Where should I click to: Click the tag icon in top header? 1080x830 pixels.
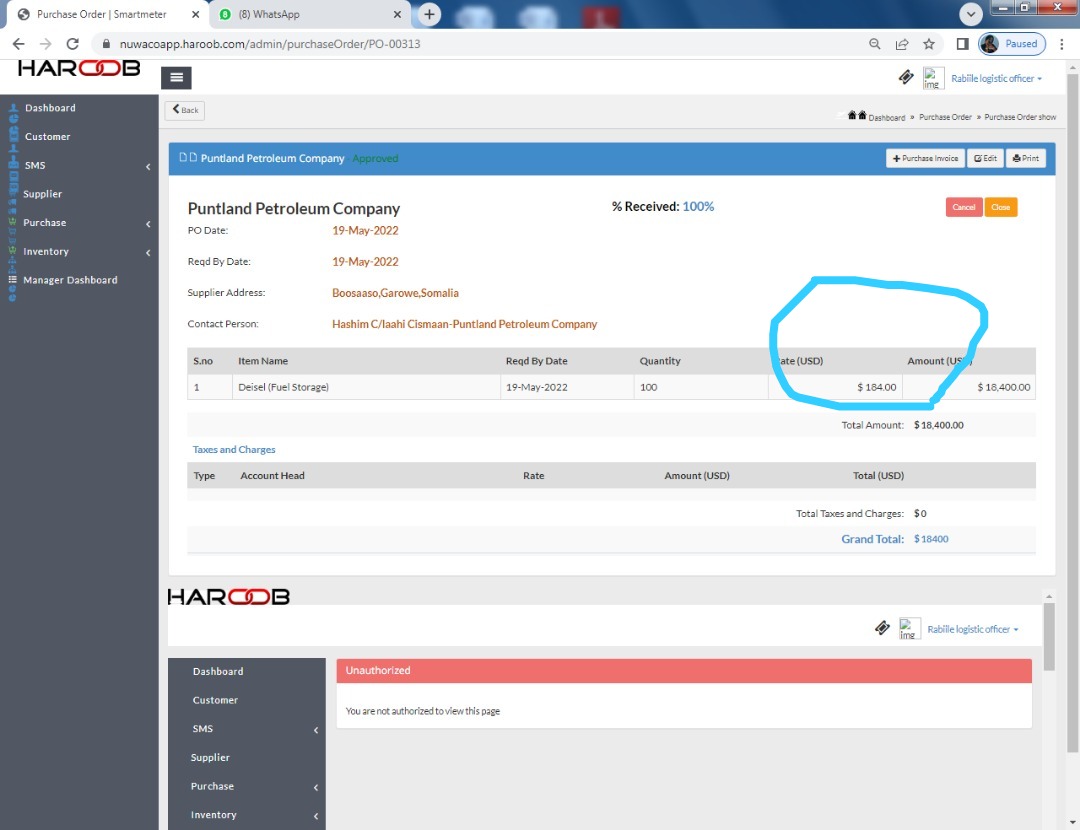click(906, 77)
